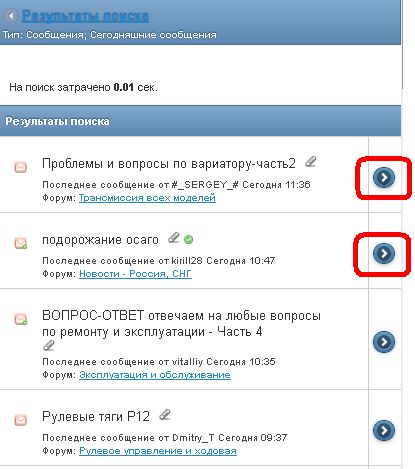Open forum link Рулевое управление и ходовая
The image size is (415, 469).
coord(158,451)
